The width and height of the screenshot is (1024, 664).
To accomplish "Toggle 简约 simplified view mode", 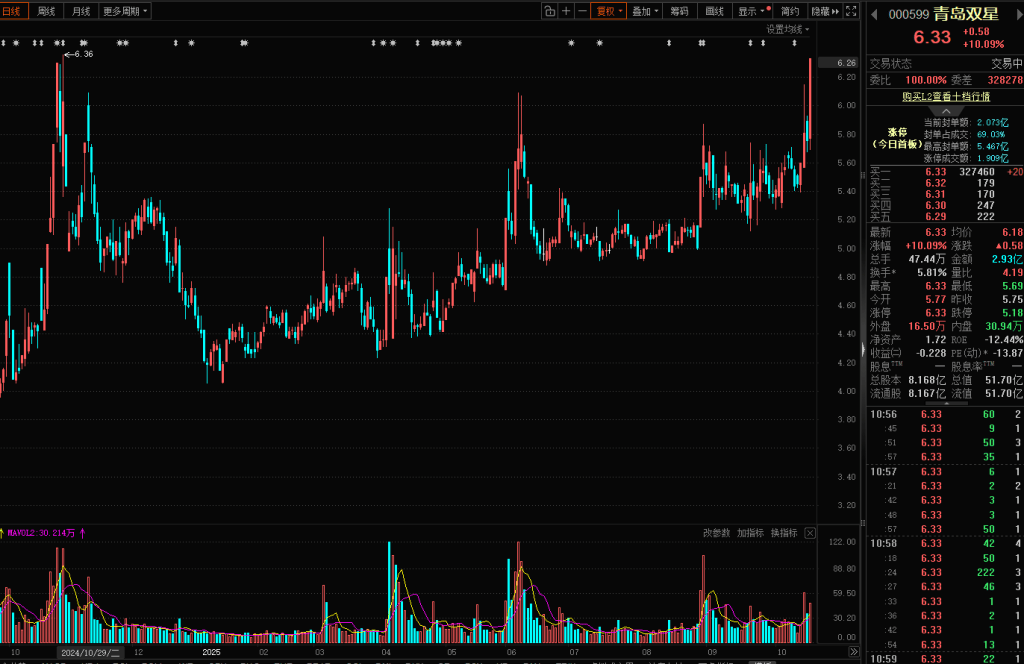I will point(790,11).
